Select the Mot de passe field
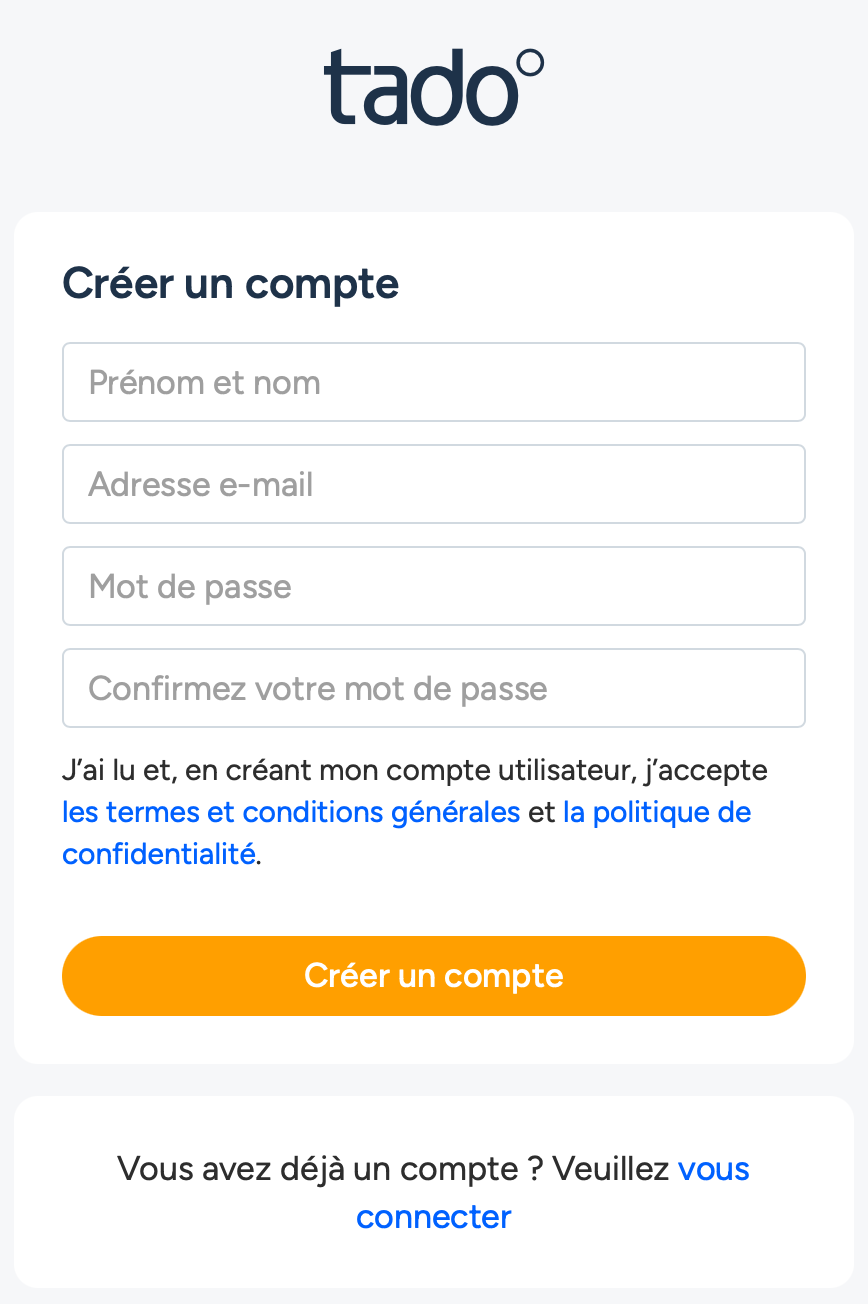Viewport: 868px width, 1304px height. coord(434,586)
